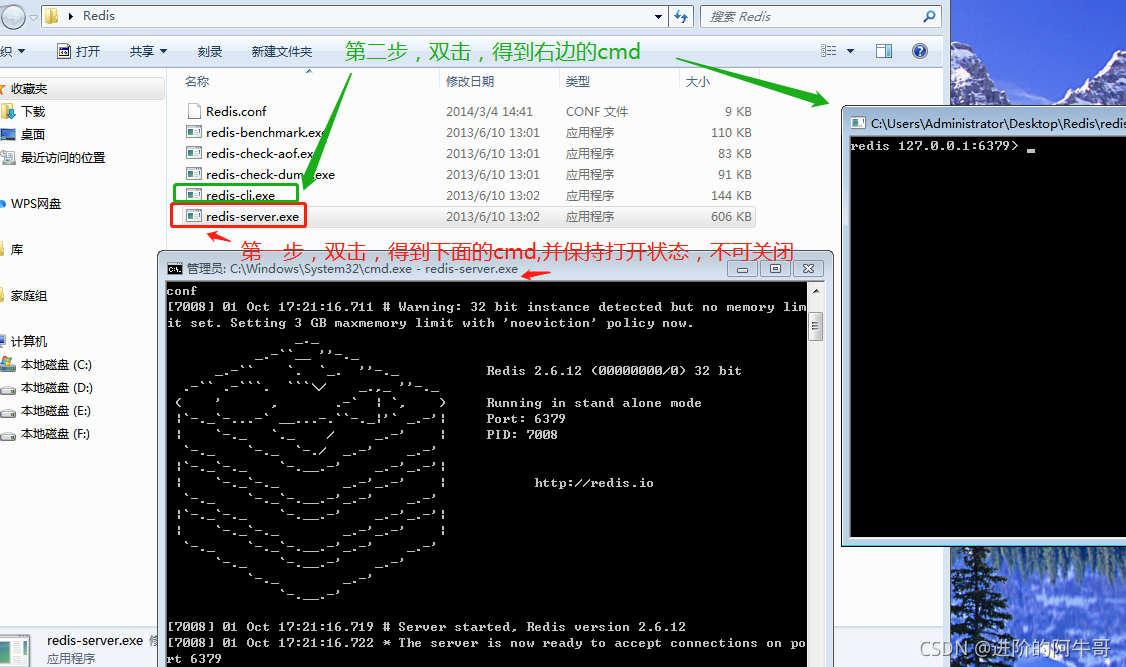Click the Redis folder path in address bar
1126x667 pixels.
click(98, 16)
